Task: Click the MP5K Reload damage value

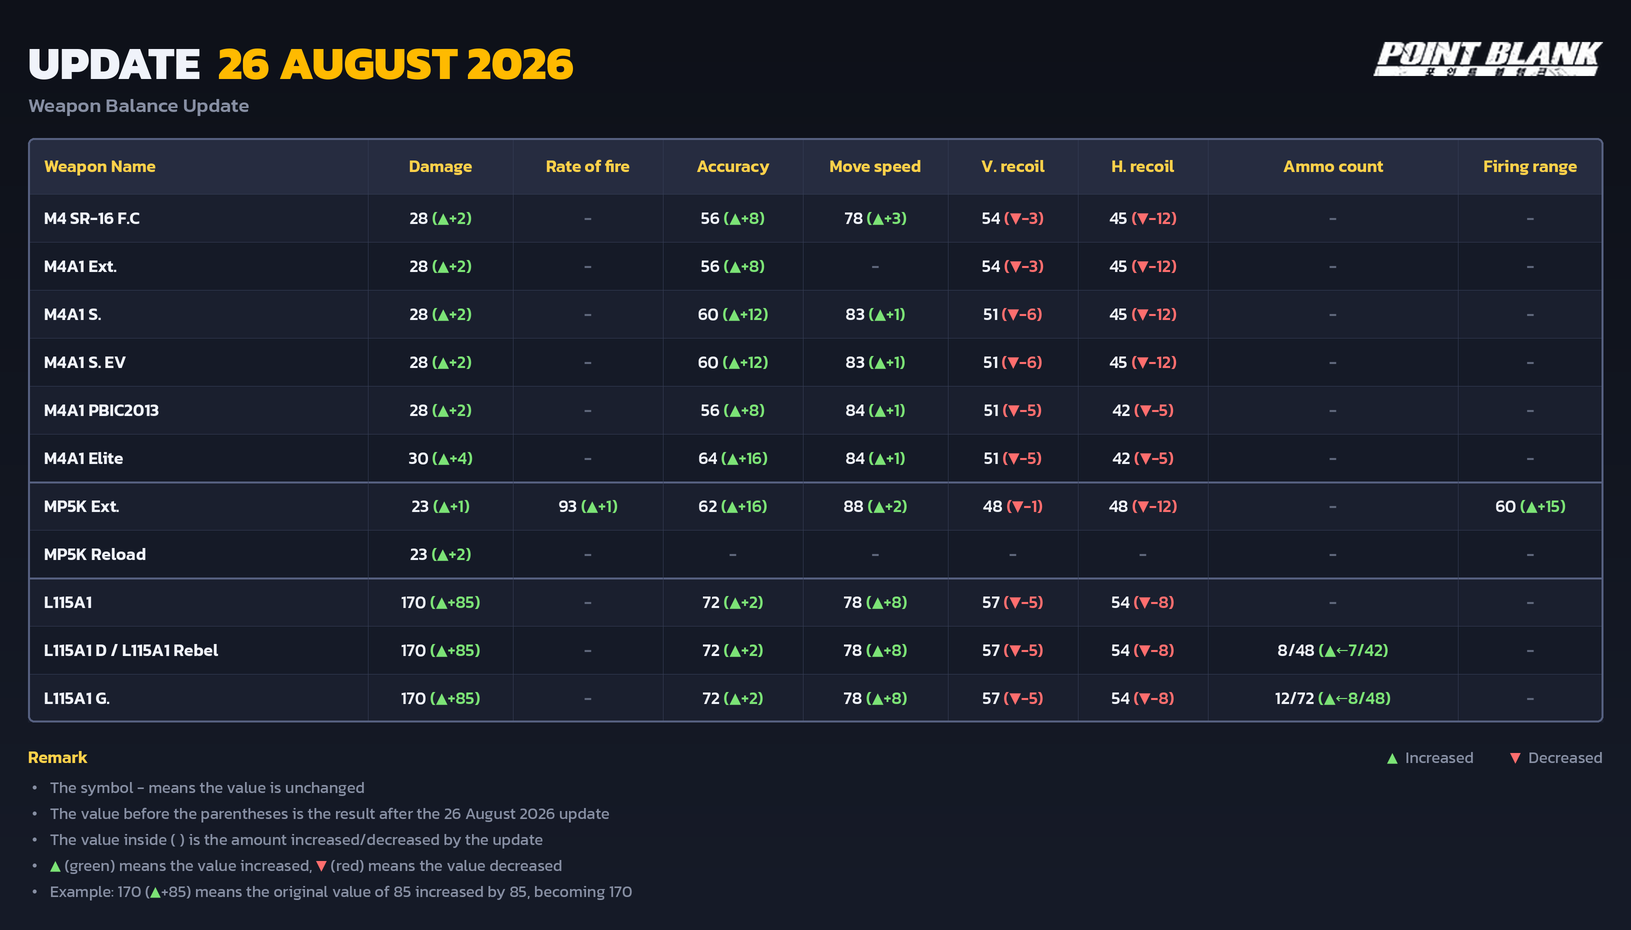Action: [440, 554]
